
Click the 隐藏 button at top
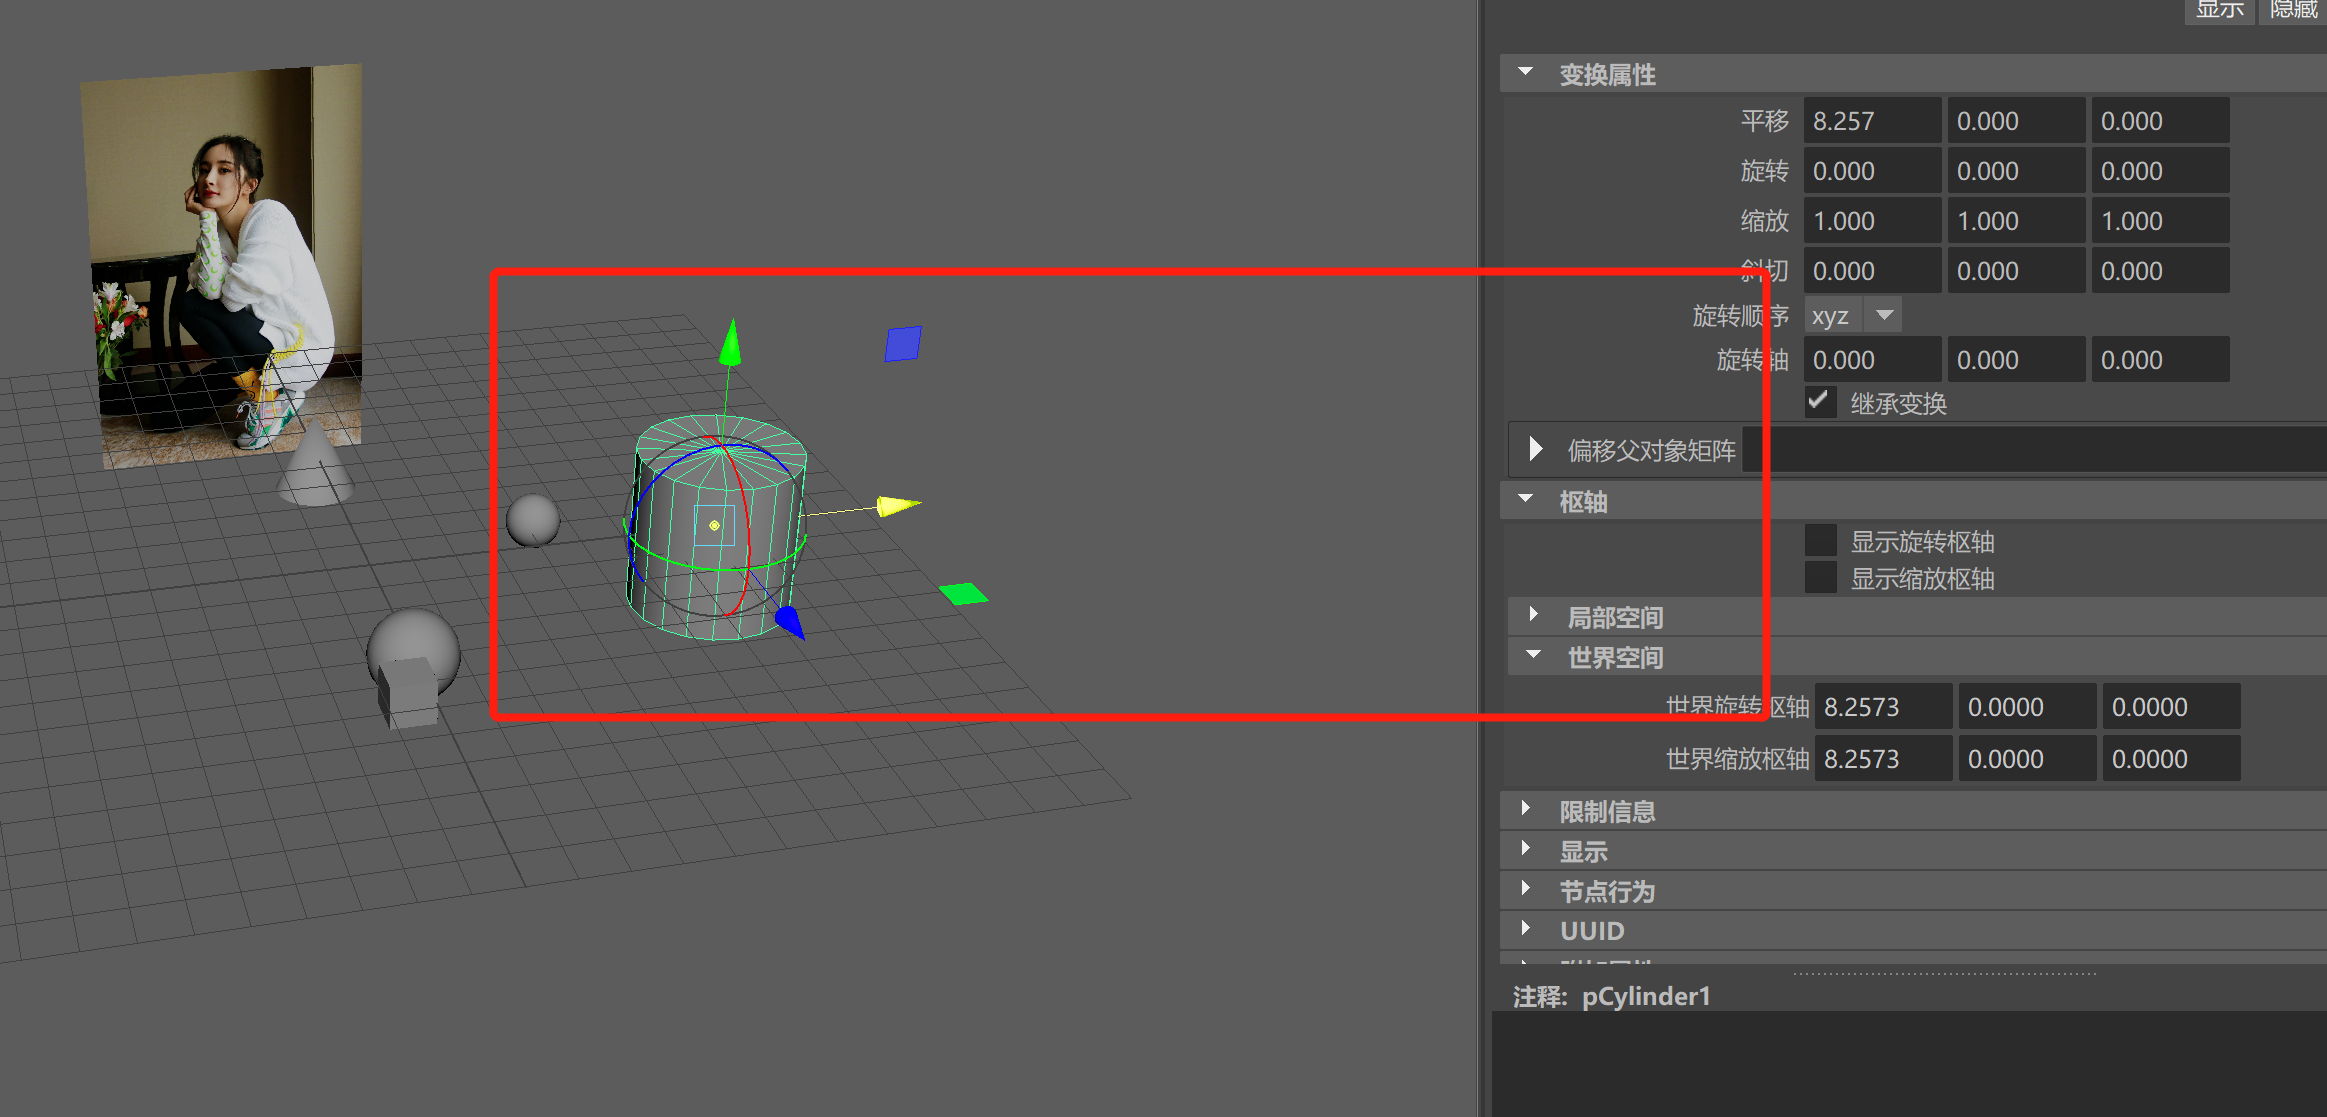[x=2292, y=10]
